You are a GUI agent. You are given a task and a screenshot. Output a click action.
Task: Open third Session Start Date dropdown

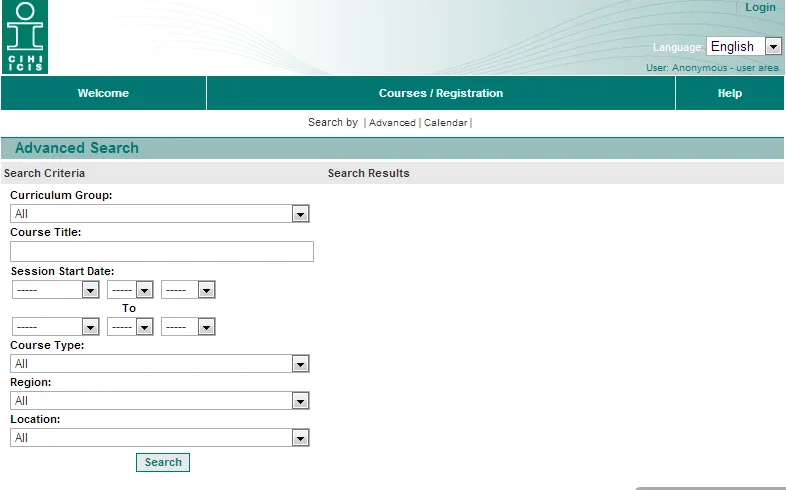(x=188, y=290)
